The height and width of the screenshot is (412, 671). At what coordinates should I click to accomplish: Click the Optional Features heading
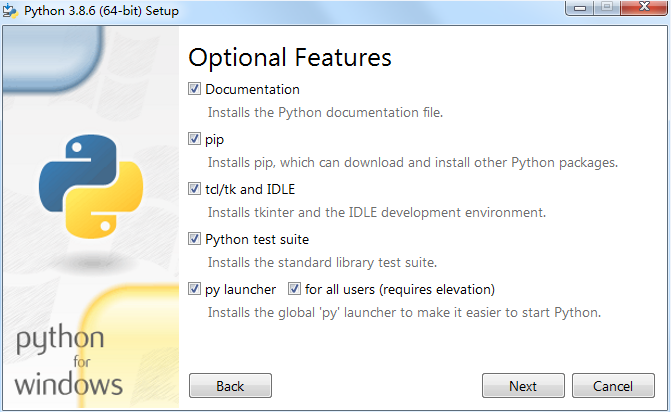(x=289, y=57)
